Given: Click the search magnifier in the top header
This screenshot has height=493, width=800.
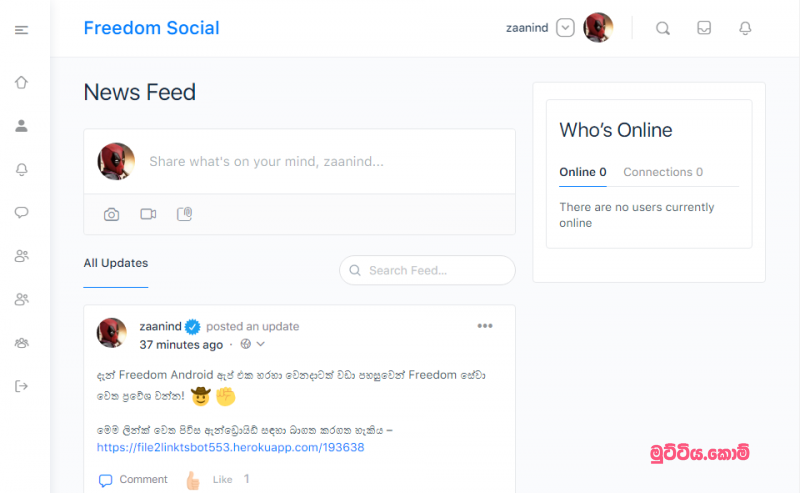Looking at the screenshot, I should [663, 28].
